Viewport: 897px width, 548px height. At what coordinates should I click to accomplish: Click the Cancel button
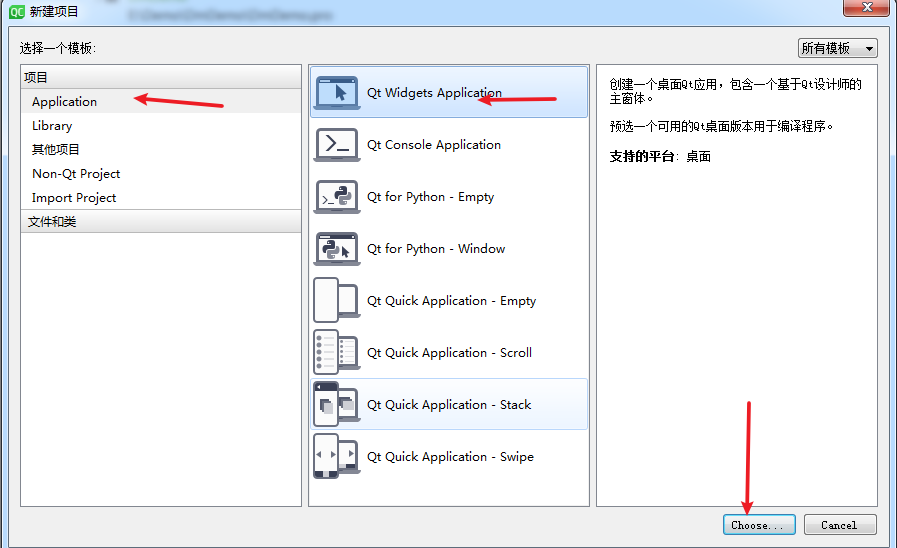click(x=840, y=525)
